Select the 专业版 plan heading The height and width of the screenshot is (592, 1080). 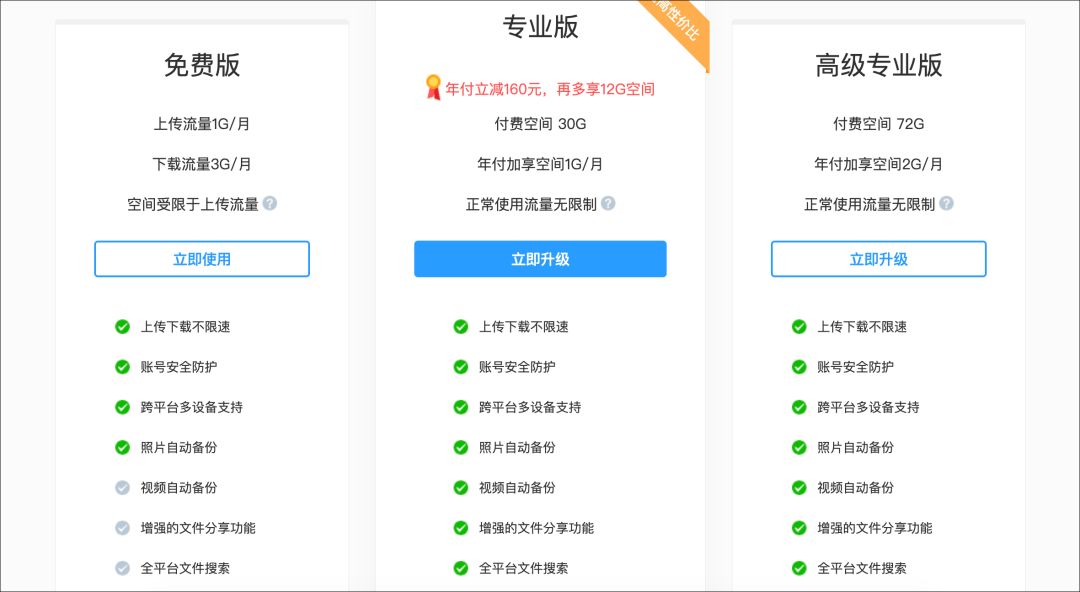pyautogui.click(x=540, y=27)
